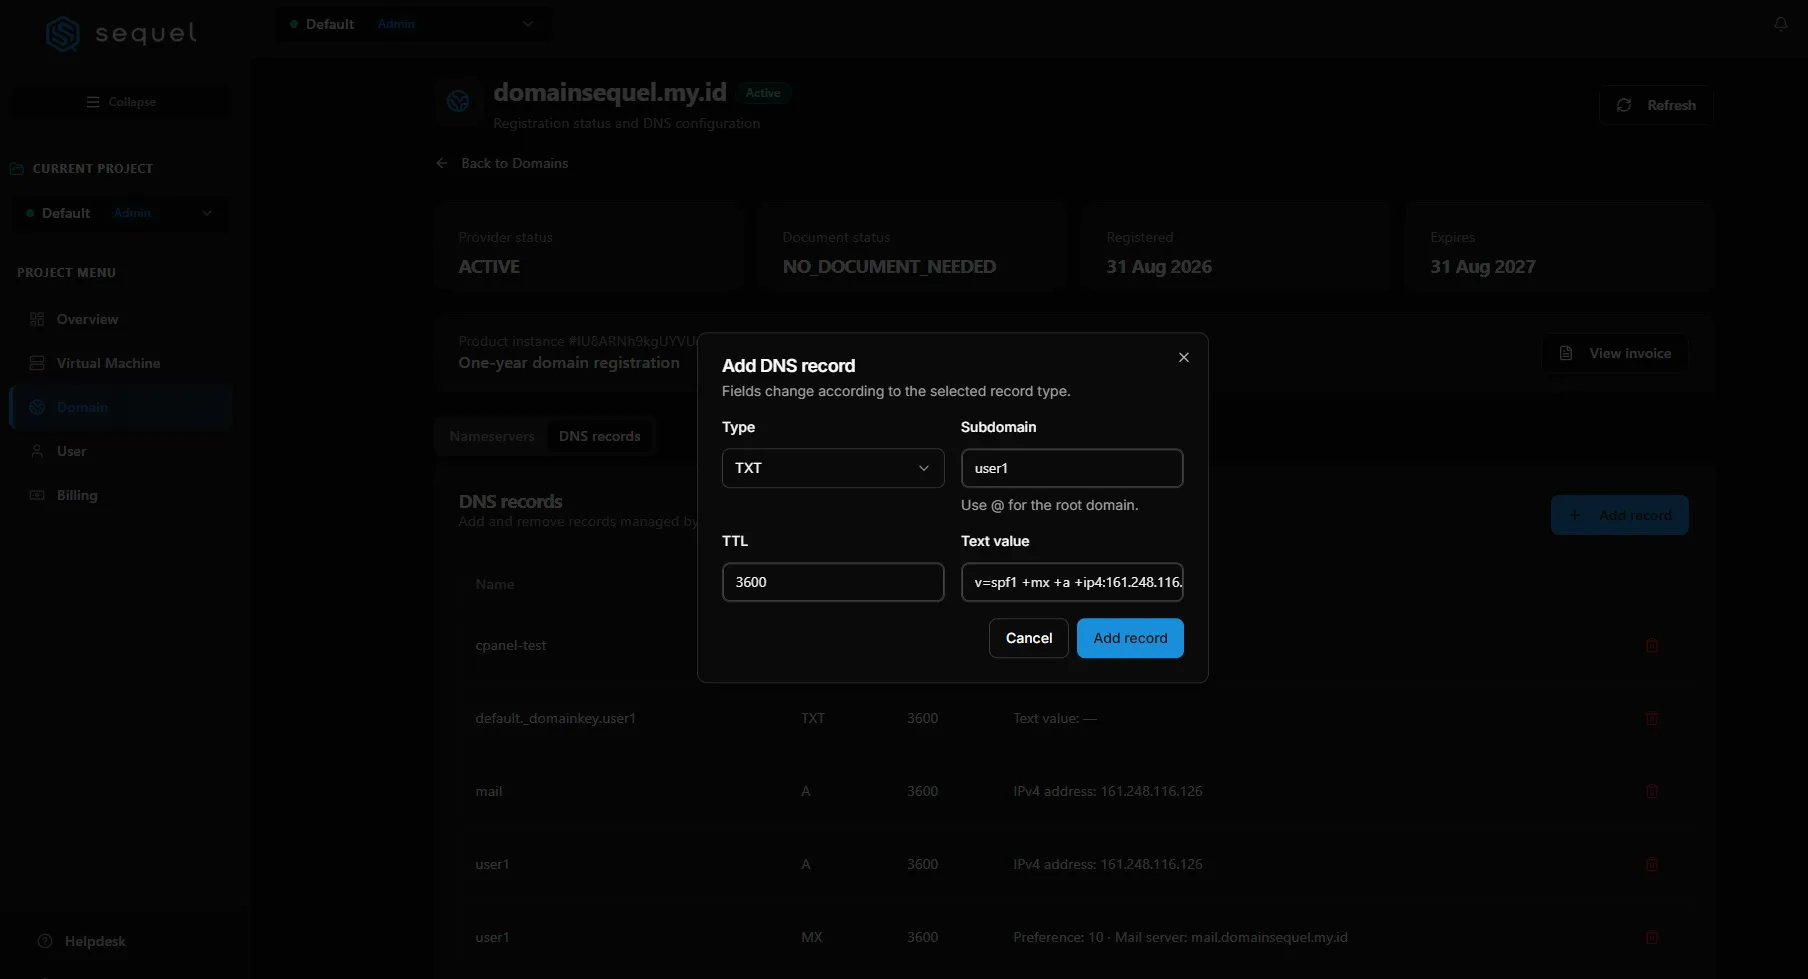
Task: Click the Helpdesk question mark icon
Action: (x=45, y=941)
